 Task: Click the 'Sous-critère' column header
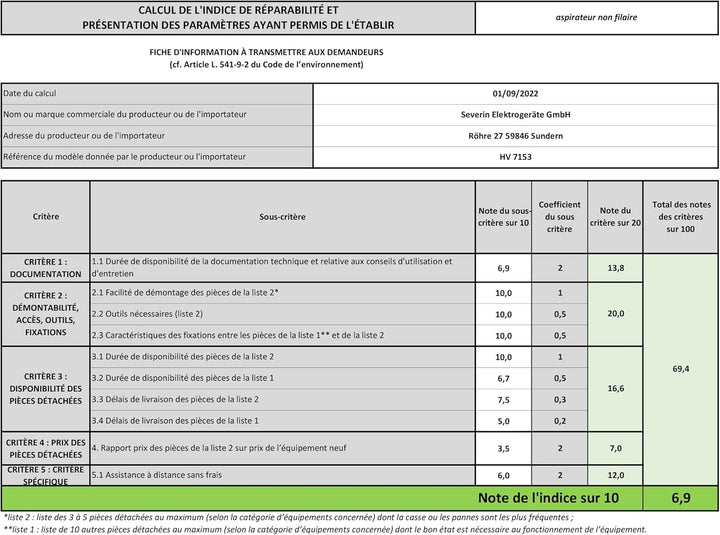coord(282,217)
